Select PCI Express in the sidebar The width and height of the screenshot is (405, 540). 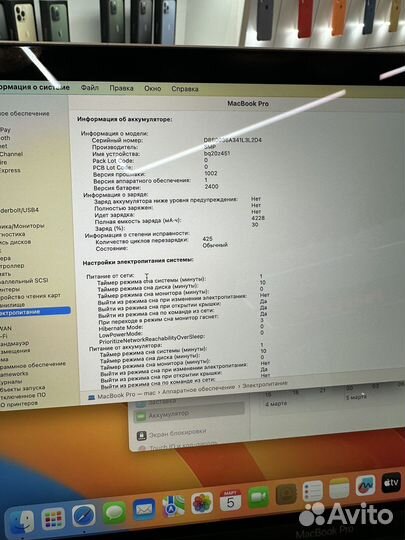click(x=10, y=170)
